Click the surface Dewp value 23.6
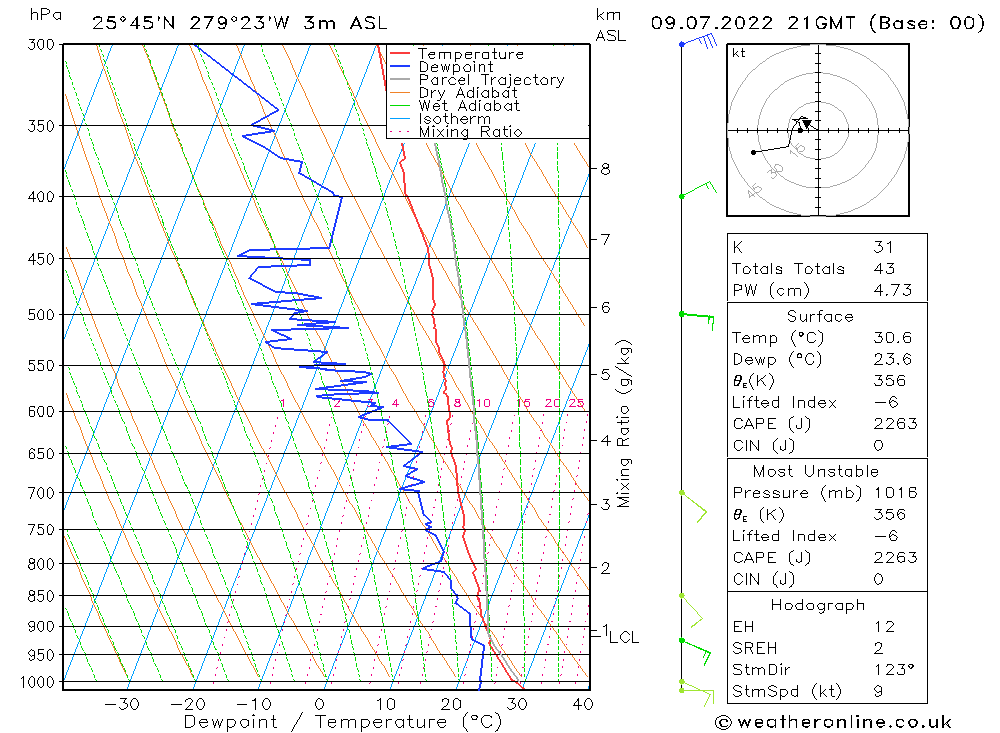The image size is (1000, 733). pyautogui.click(x=893, y=359)
